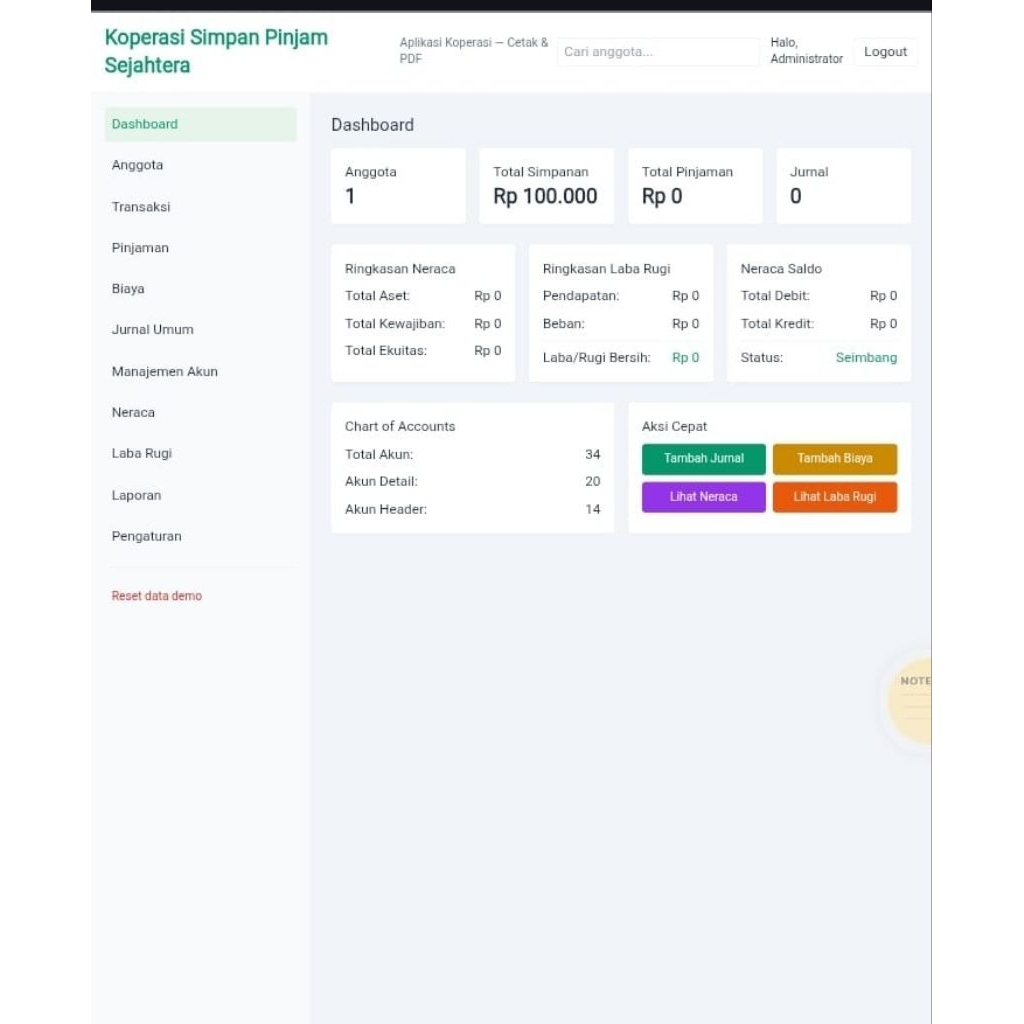1024x1024 pixels.
Task: Click the Dashboard page heading
Action: point(372,125)
